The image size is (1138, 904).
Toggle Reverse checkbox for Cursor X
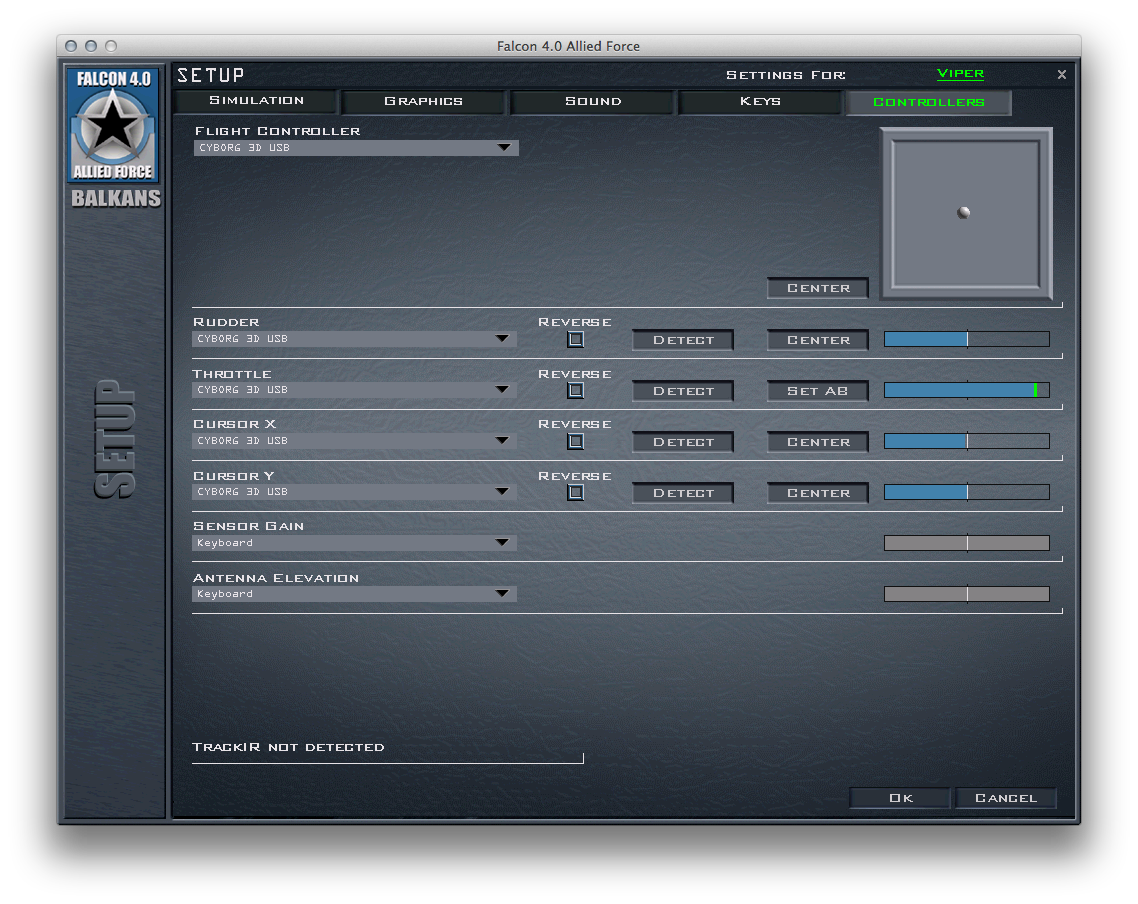tap(576, 441)
